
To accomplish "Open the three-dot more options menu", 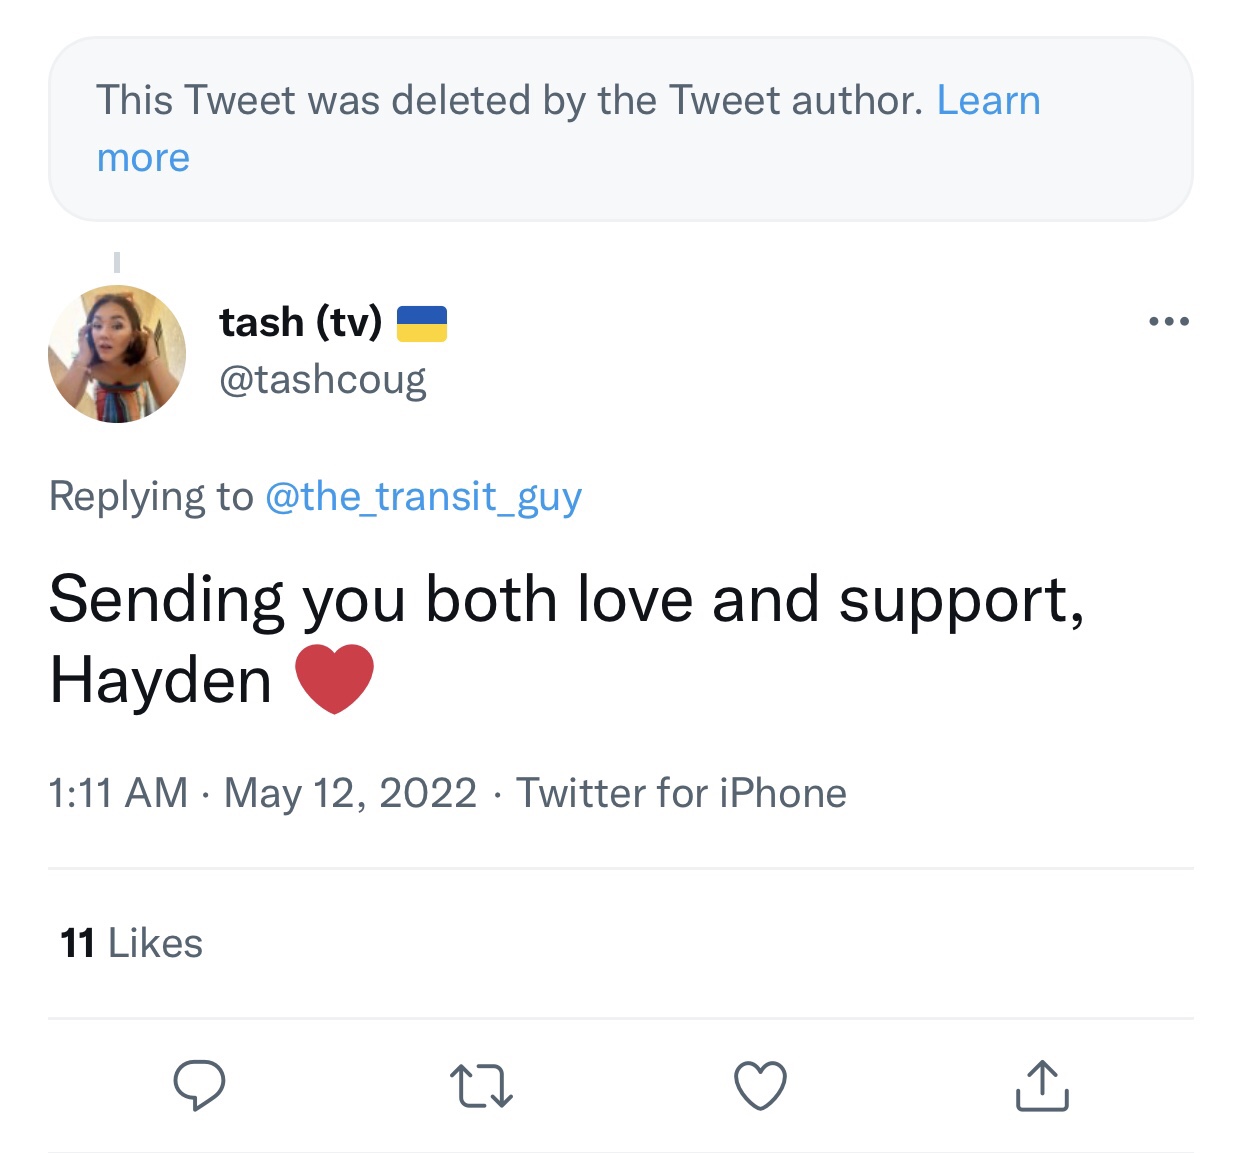I will [x=1168, y=322].
